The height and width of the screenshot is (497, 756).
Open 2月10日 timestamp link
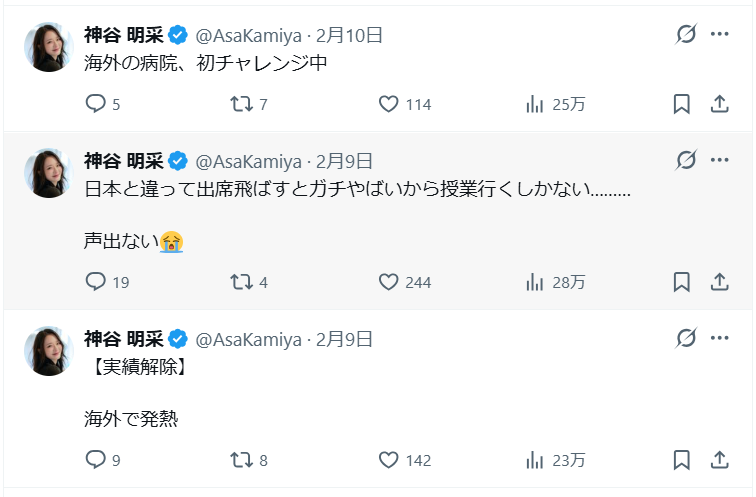click(x=349, y=35)
